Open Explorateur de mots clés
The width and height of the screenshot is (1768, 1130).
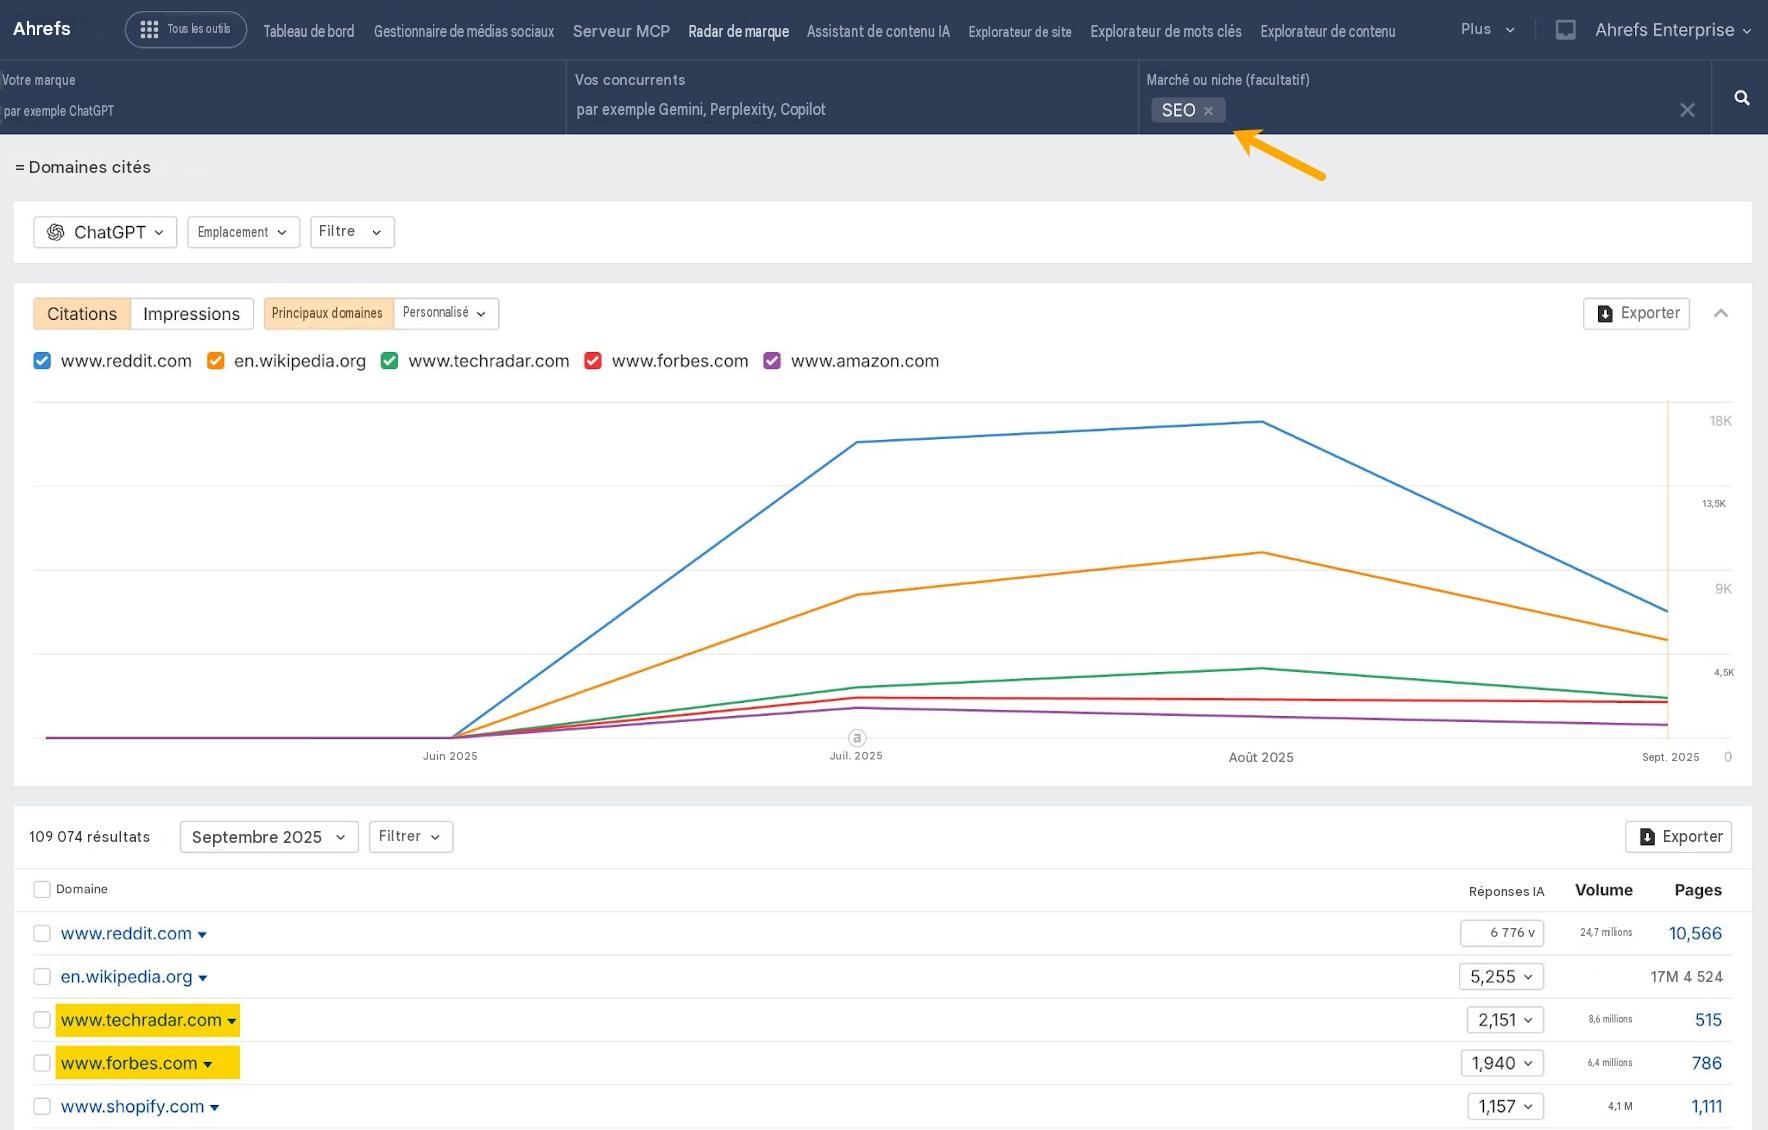coord(1166,31)
